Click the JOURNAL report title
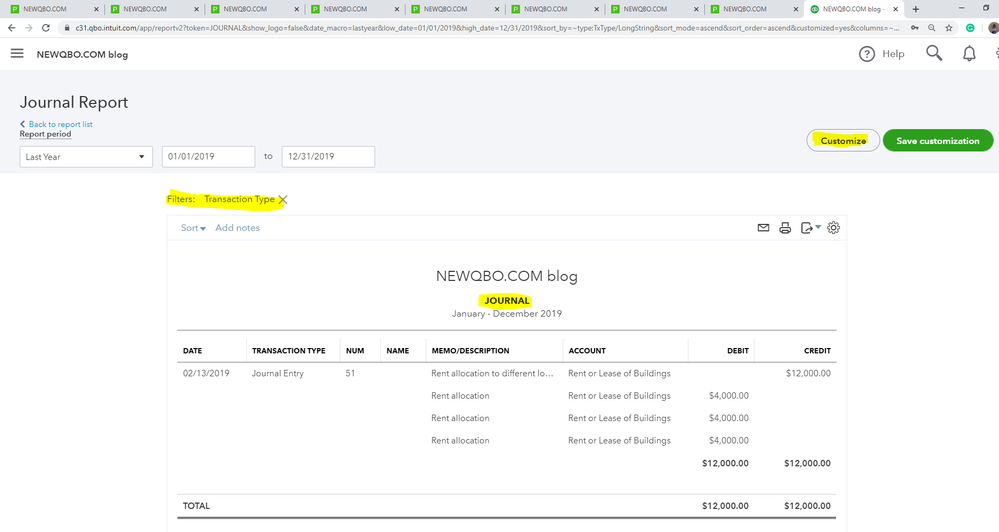Screen dimensions: 999x532 [507, 301]
